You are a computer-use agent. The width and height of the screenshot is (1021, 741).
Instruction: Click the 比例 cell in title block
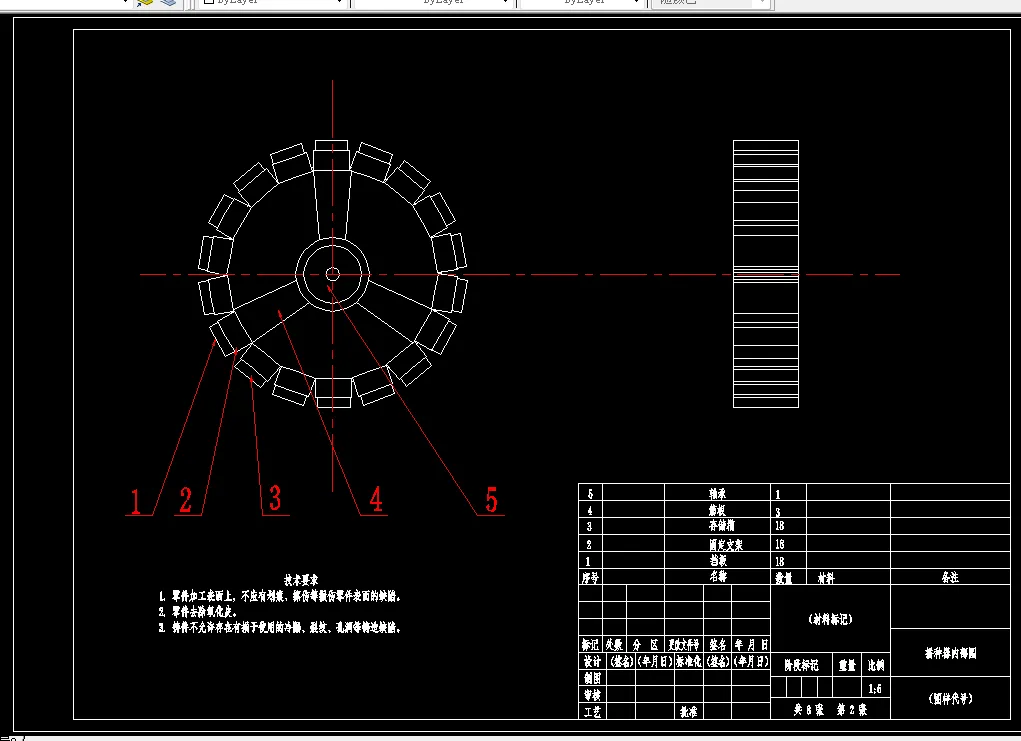point(876,665)
